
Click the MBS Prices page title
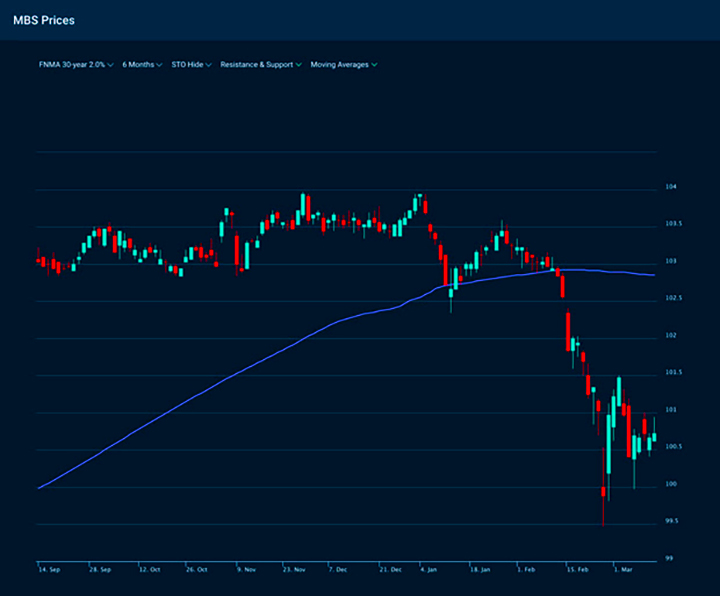click(x=43, y=20)
